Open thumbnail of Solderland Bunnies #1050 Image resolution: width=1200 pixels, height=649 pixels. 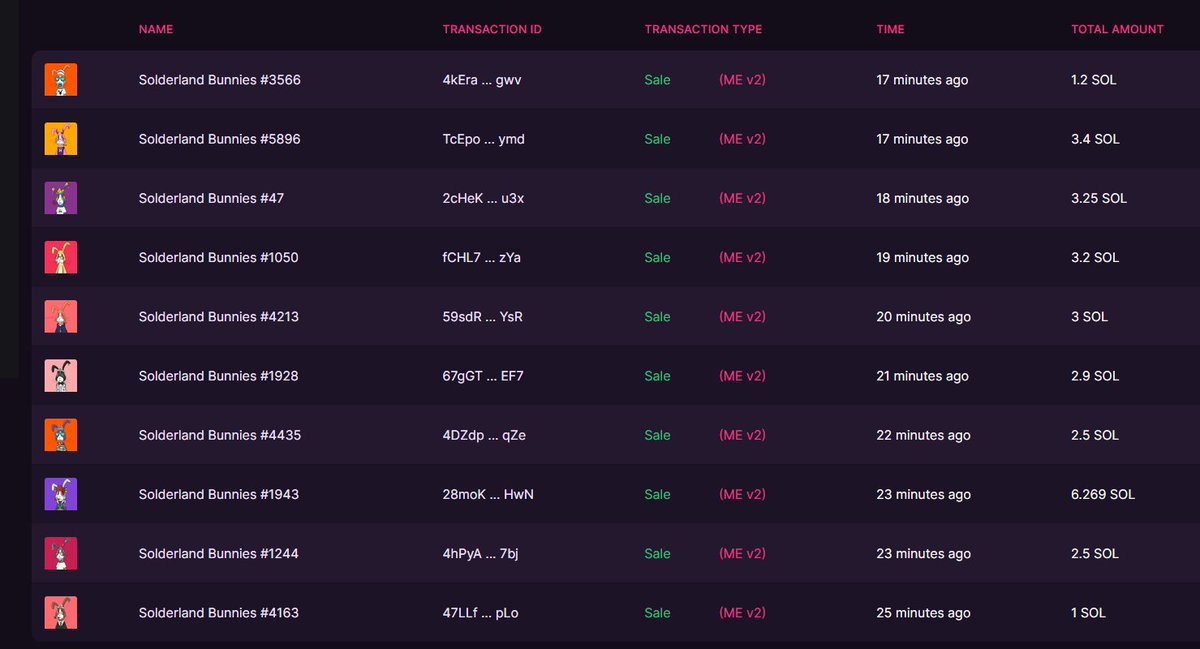coord(61,257)
